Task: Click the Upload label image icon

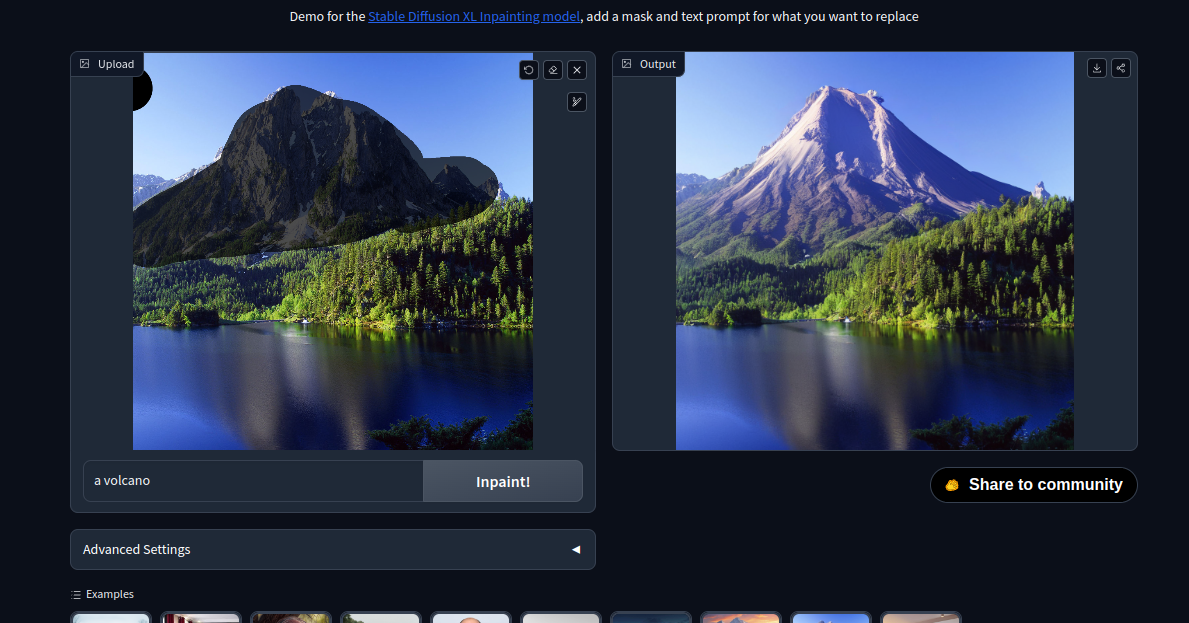Action: (85, 64)
